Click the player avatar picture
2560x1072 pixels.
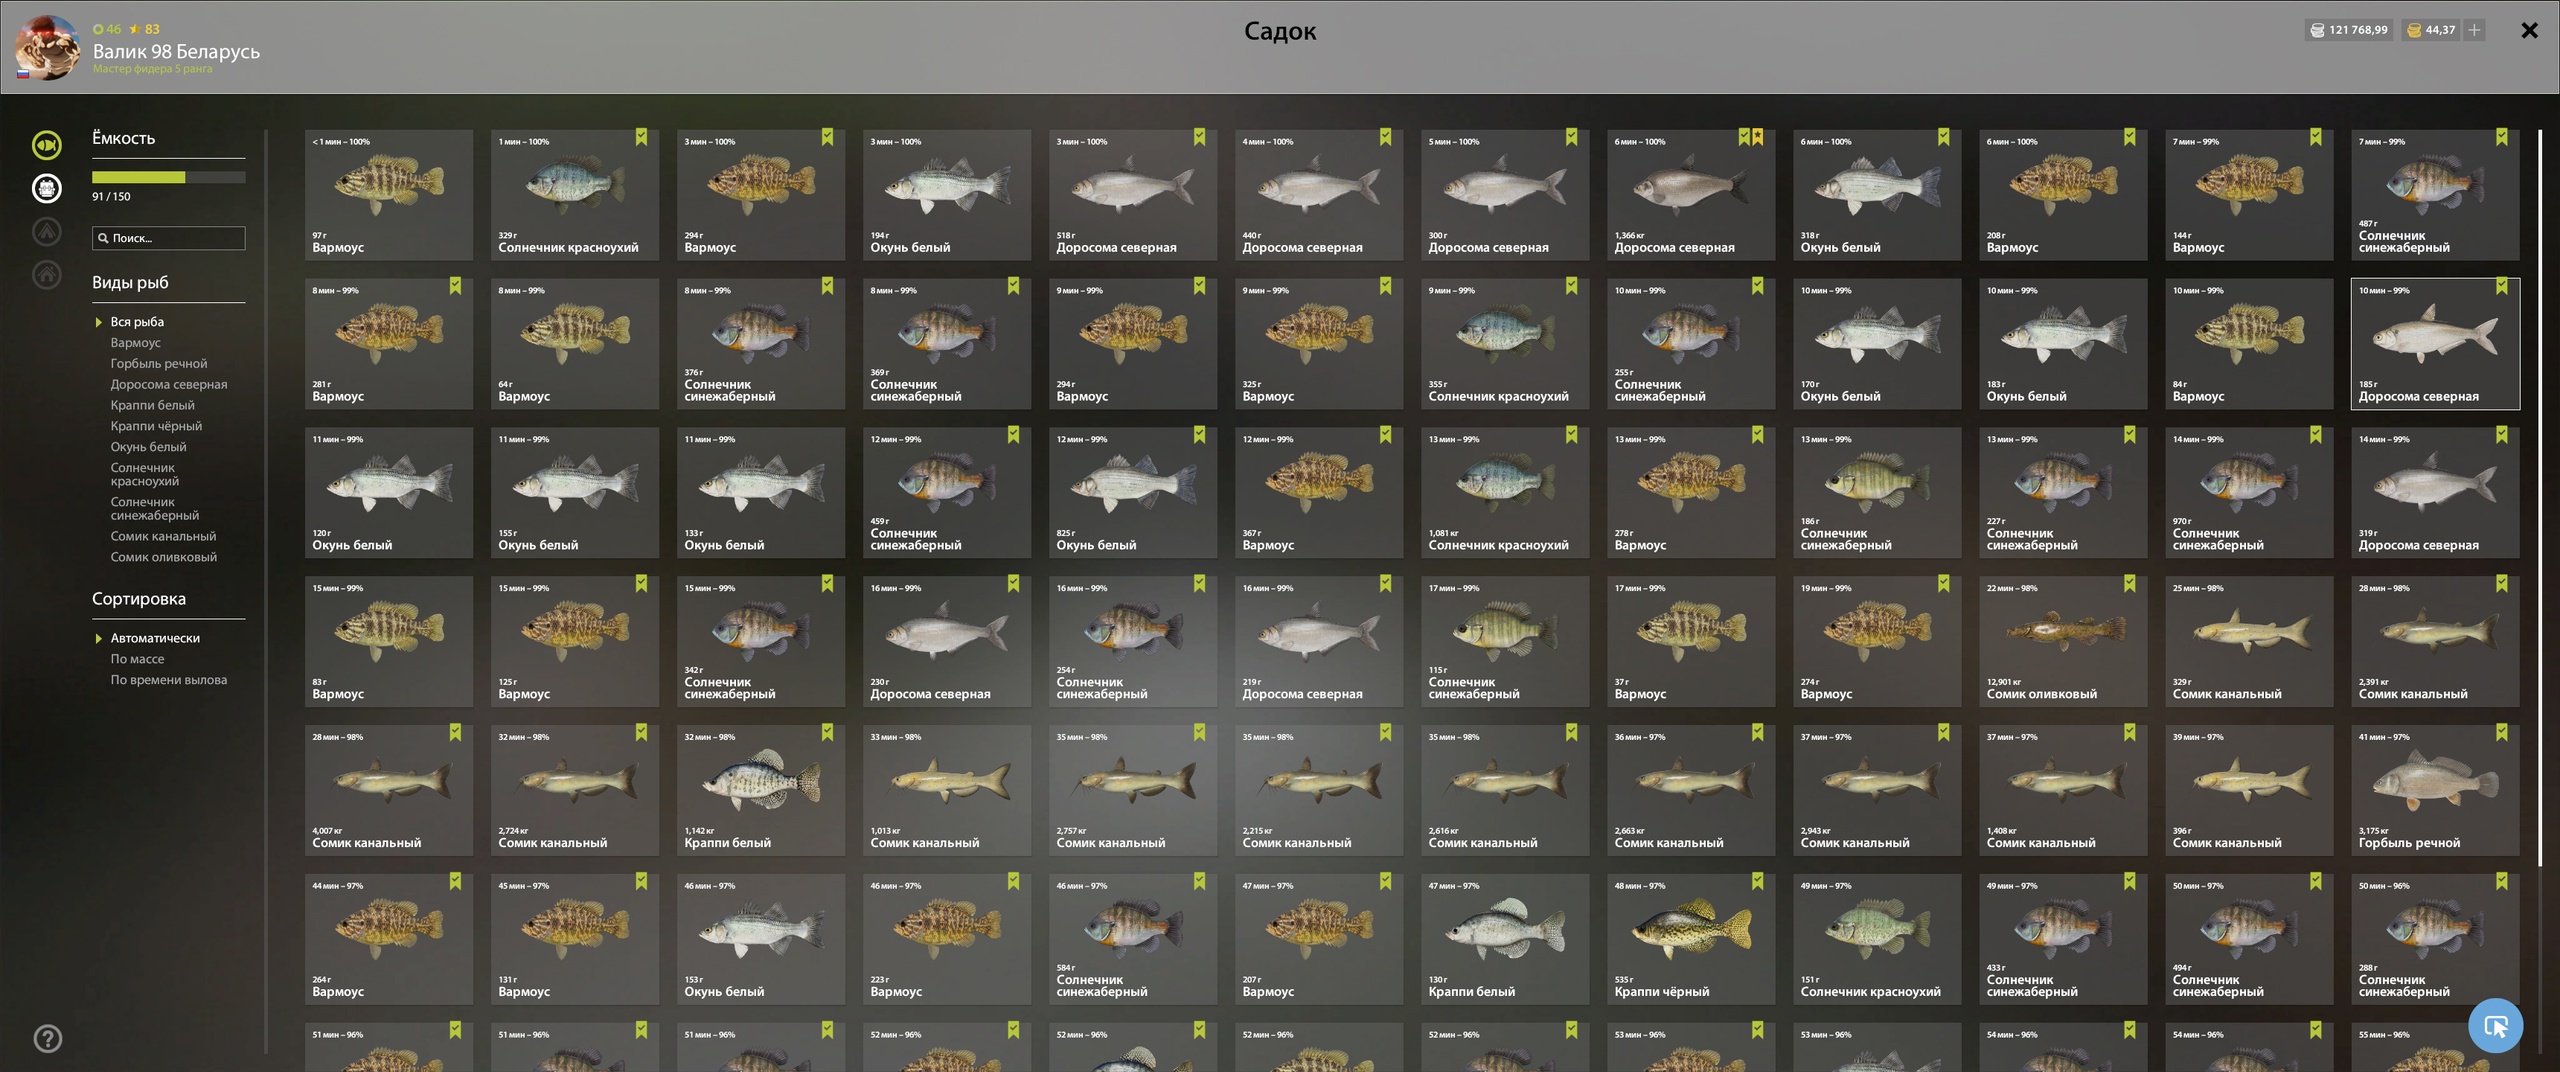pos(47,47)
